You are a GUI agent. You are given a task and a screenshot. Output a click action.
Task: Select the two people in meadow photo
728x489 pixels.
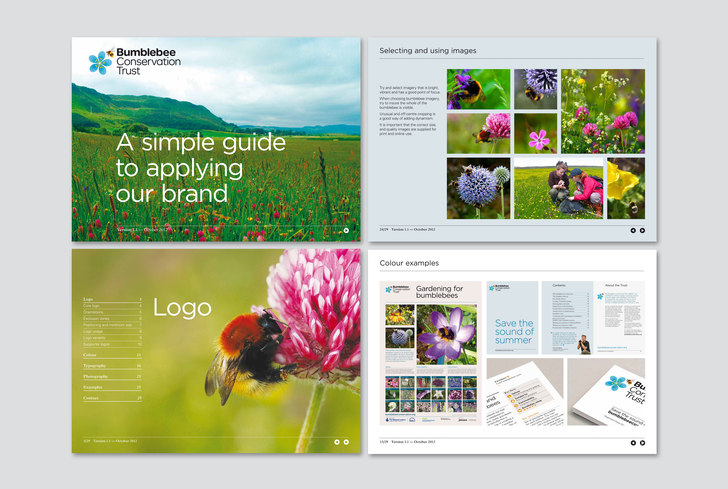(559, 188)
